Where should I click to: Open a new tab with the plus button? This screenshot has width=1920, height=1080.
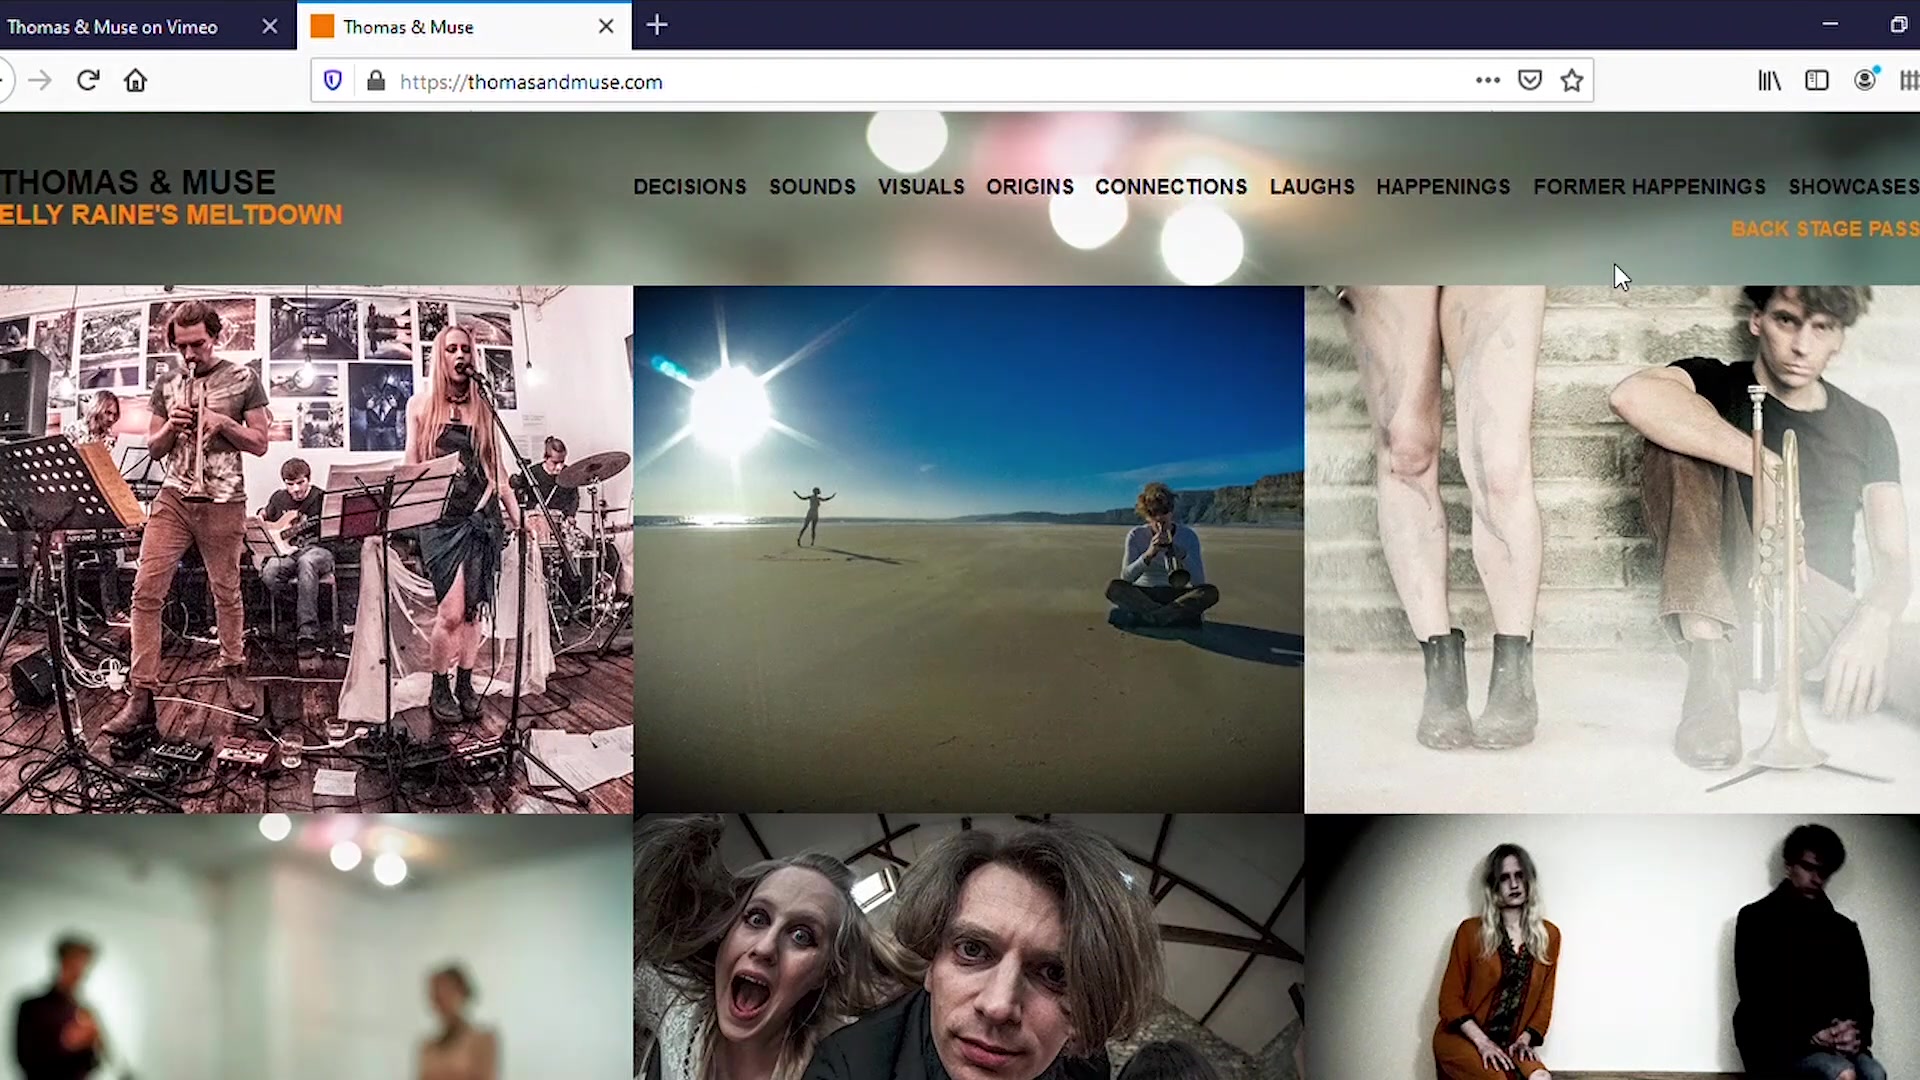(x=657, y=26)
